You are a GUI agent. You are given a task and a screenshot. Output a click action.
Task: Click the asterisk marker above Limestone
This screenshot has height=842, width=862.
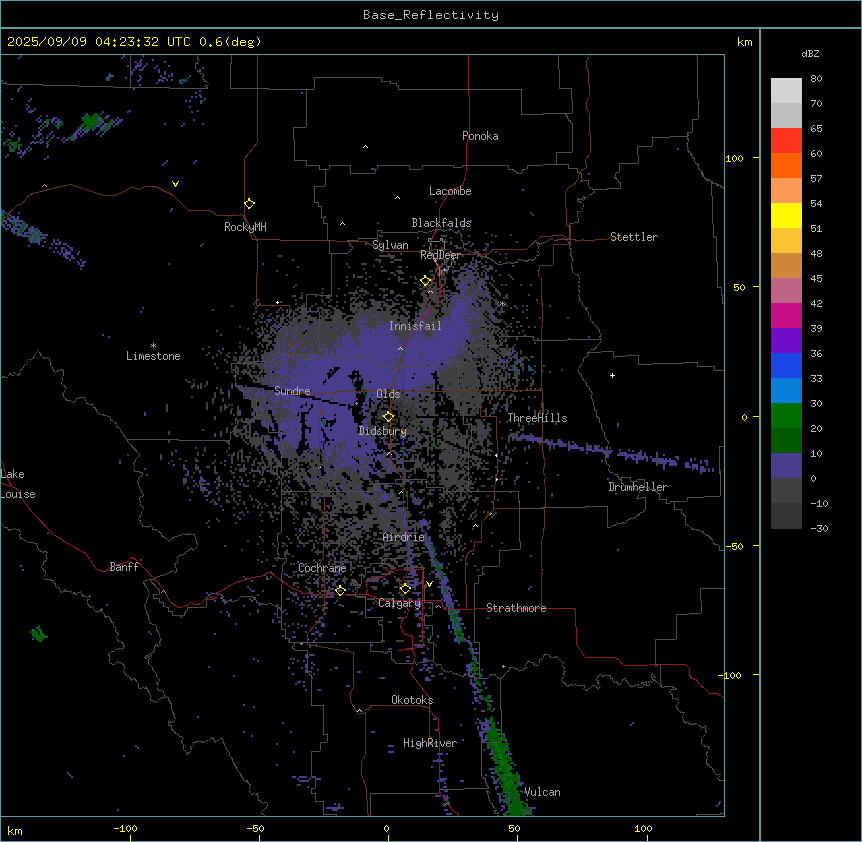[153, 346]
